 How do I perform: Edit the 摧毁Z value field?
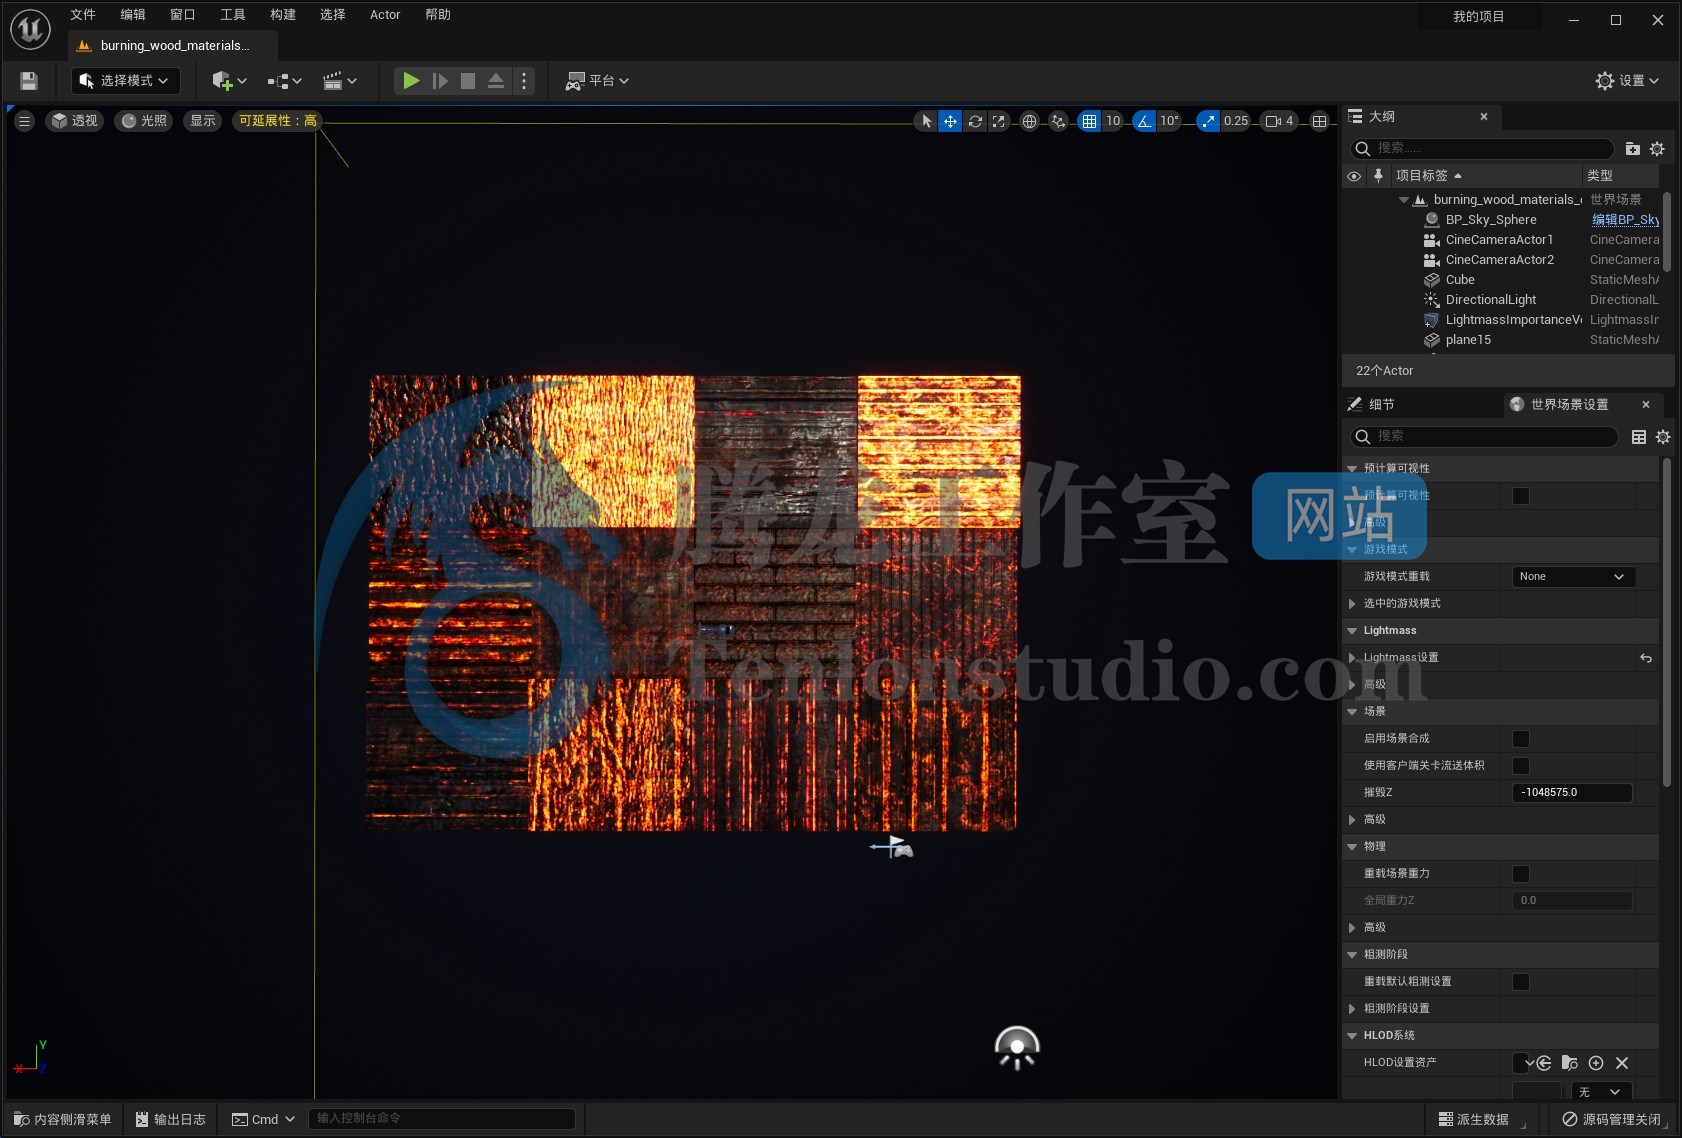[x=1572, y=793]
